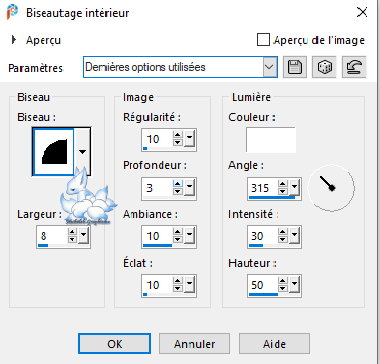
Task: Reset to default settings via arrow icon
Action: [x=354, y=67]
